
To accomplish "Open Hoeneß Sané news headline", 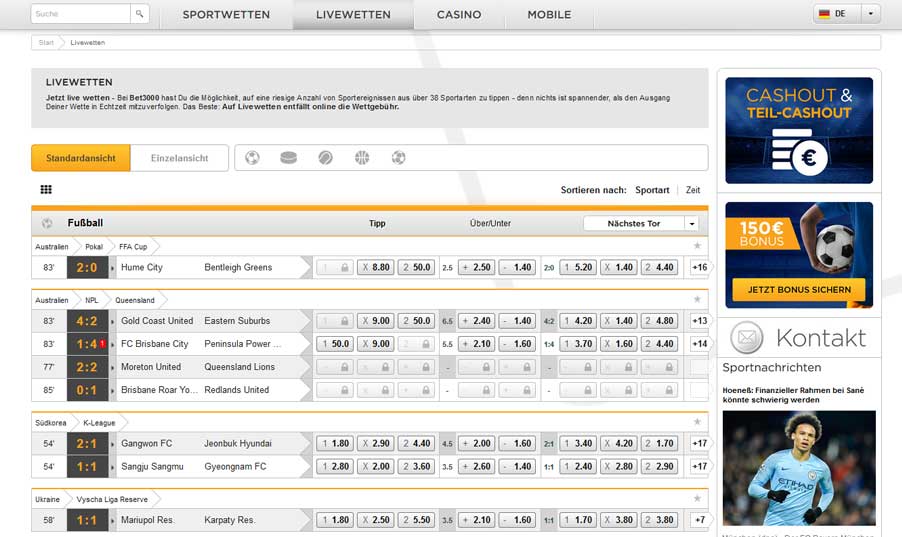I will click(x=793, y=395).
